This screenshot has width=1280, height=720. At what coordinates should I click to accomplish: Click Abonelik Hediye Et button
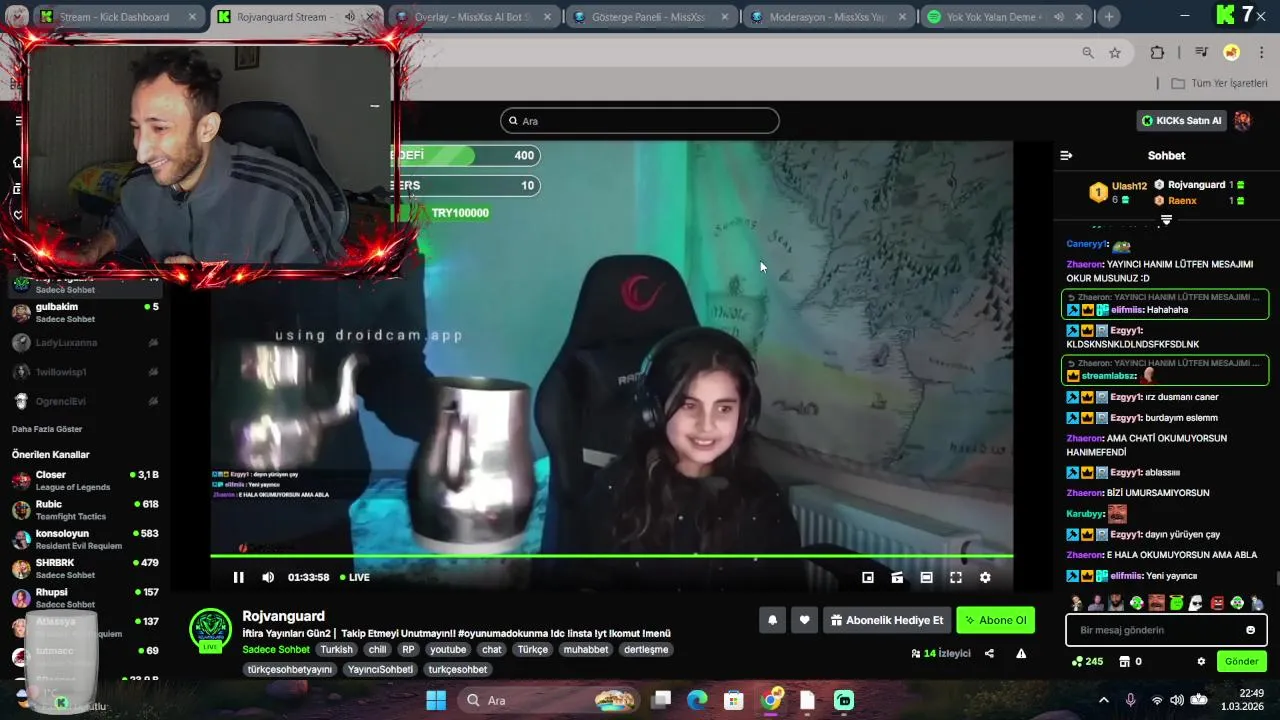887,620
